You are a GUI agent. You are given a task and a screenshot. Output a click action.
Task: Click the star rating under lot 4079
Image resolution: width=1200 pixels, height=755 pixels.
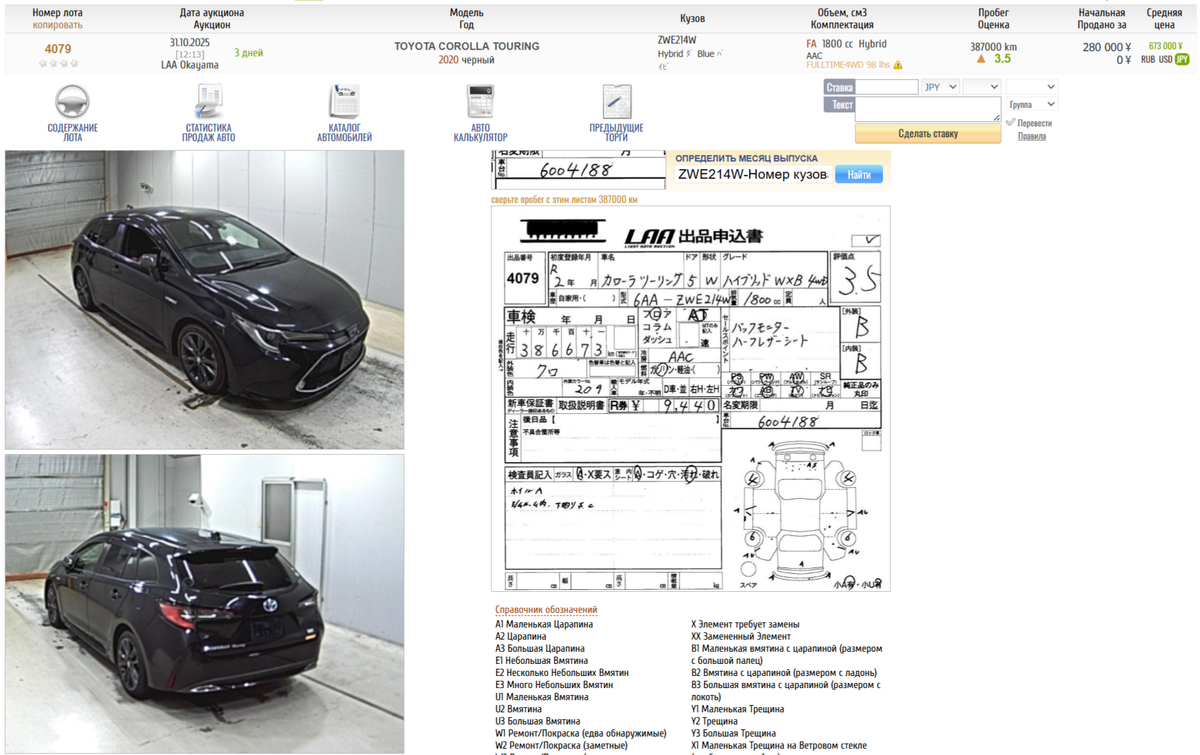tap(58, 63)
